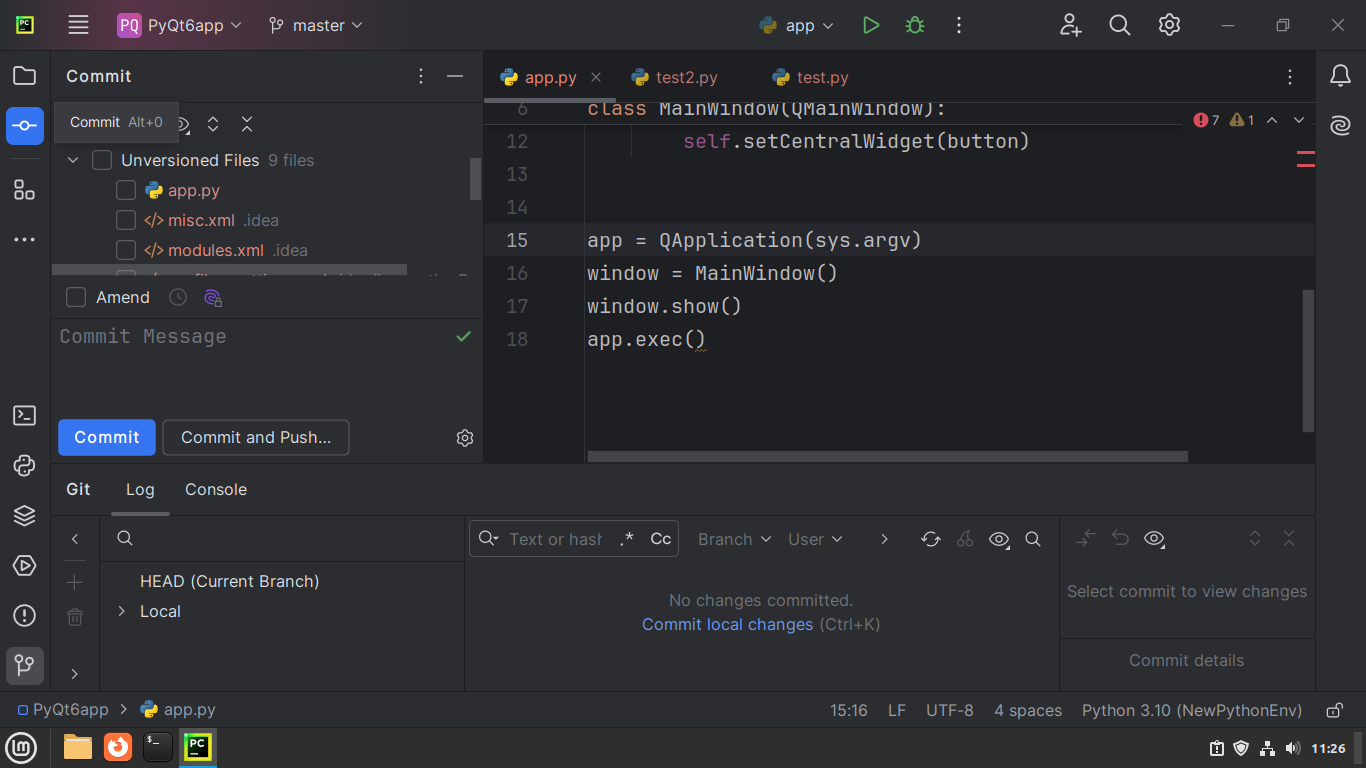The width and height of the screenshot is (1366, 768).
Task: Open Commit panel options ellipsis
Action: pos(421,76)
